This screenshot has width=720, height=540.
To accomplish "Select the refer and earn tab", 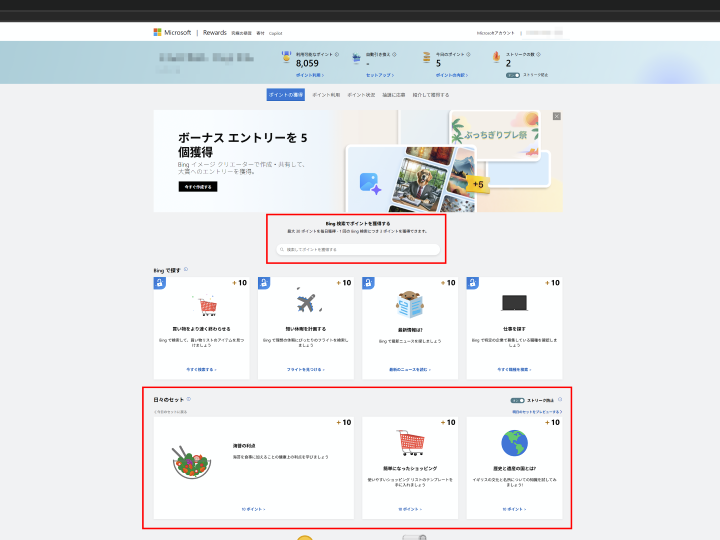I will [431, 95].
